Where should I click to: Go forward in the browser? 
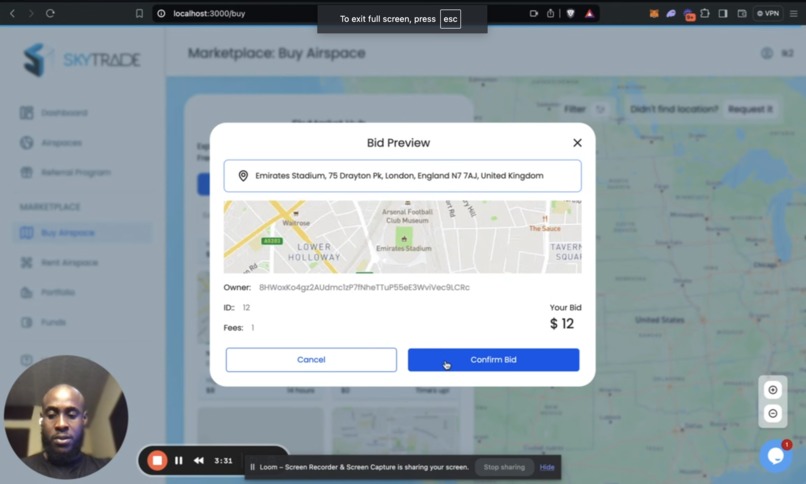(x=31, y=13)
